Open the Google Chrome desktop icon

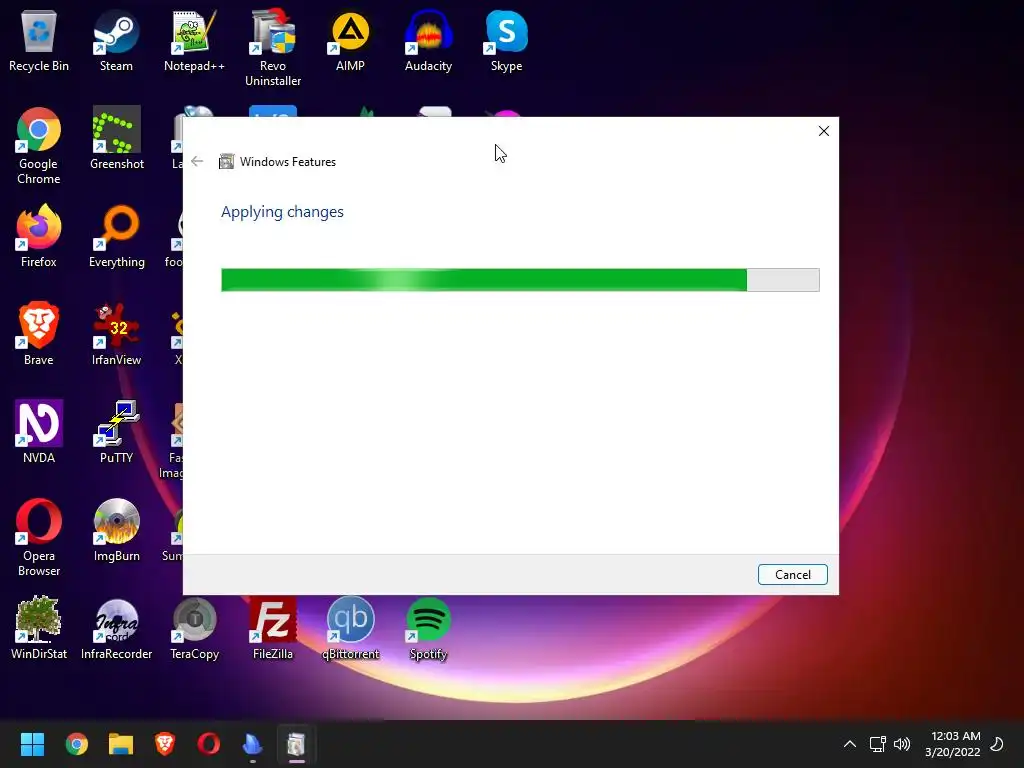[39, 146]
